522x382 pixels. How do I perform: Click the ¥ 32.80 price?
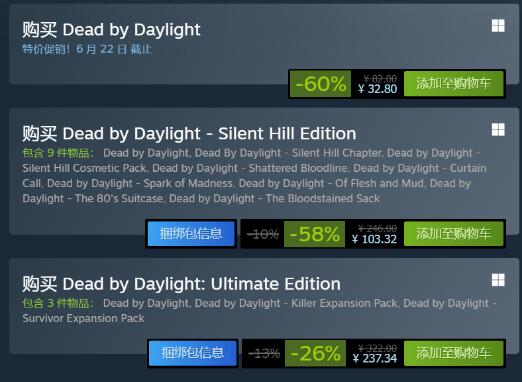point(378,89)
